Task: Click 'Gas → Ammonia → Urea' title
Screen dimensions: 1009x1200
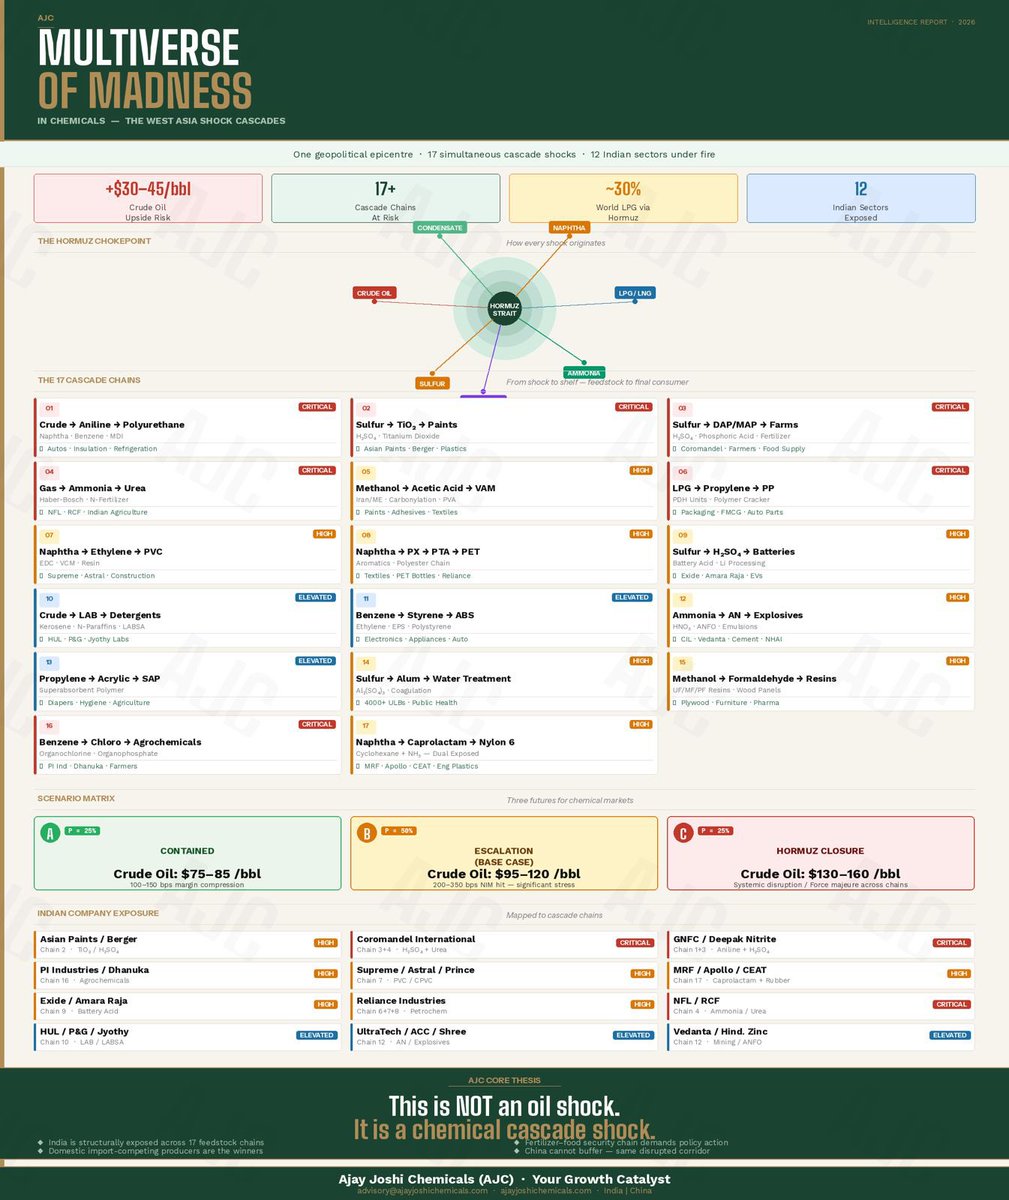Action: tap(92, 488)
